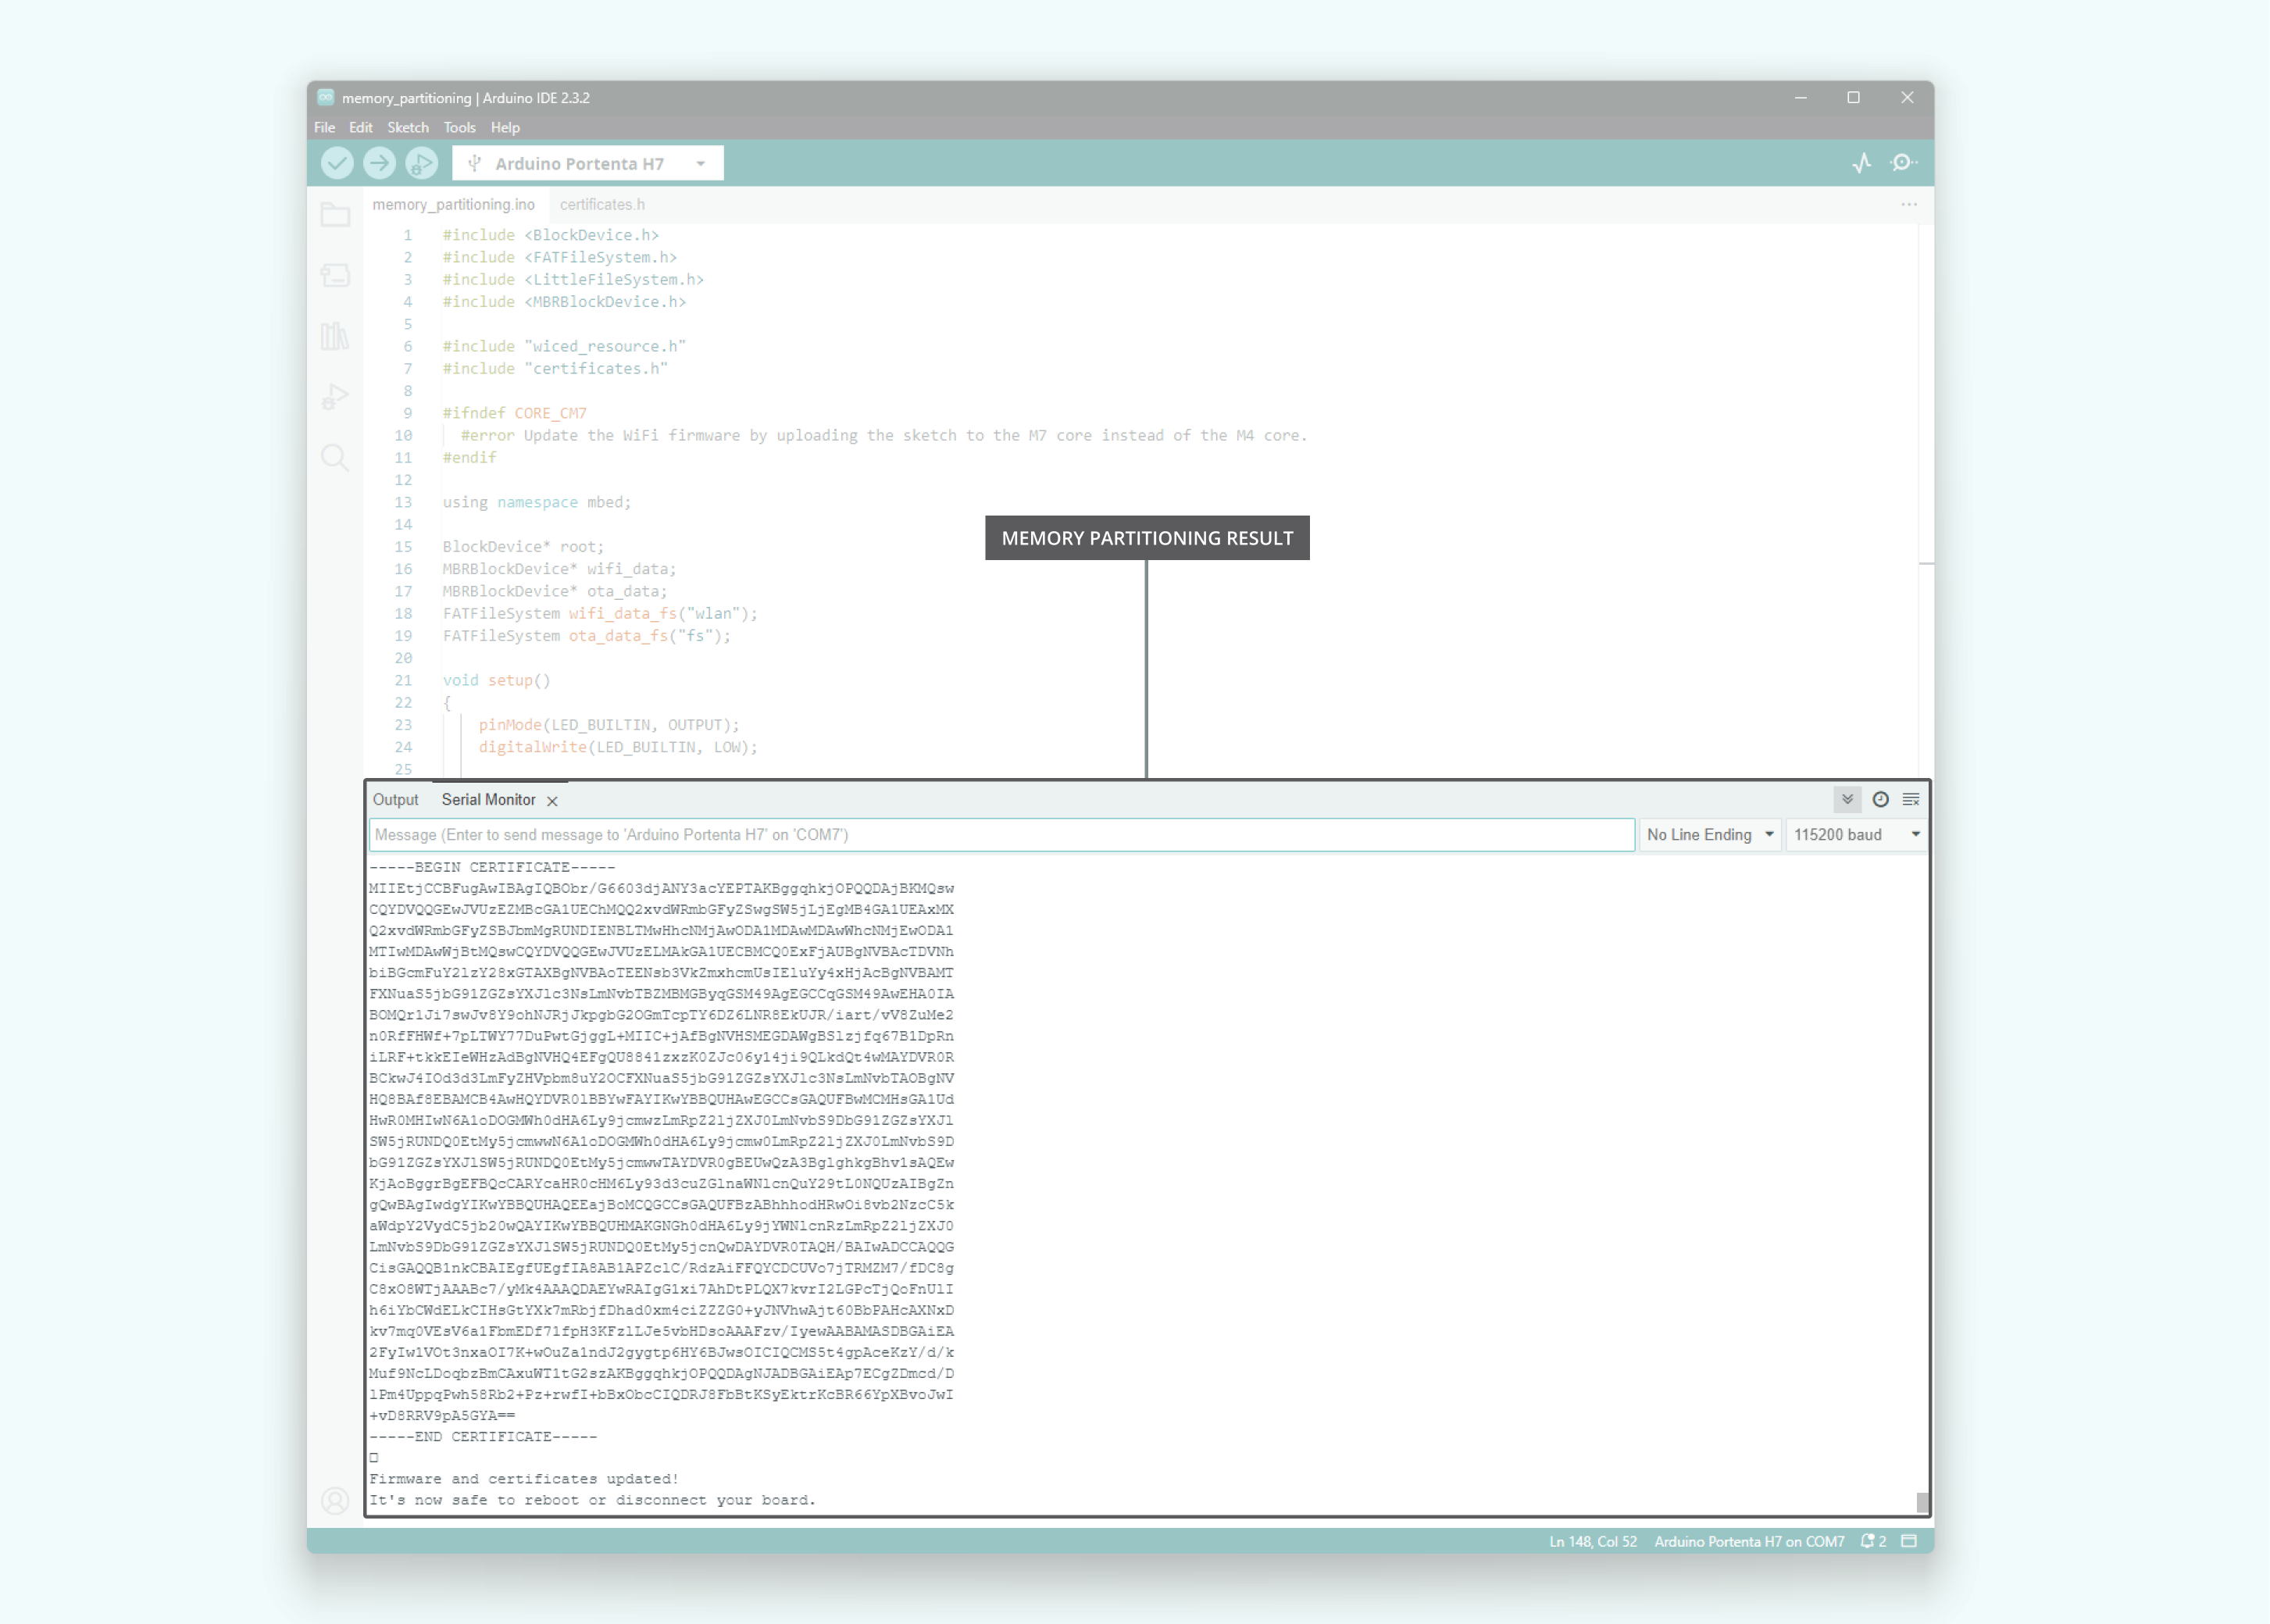This screenshot has height=1624, width=2270.
Task: Click the Verify sketch checkmark button
Action: click(337, 163)
